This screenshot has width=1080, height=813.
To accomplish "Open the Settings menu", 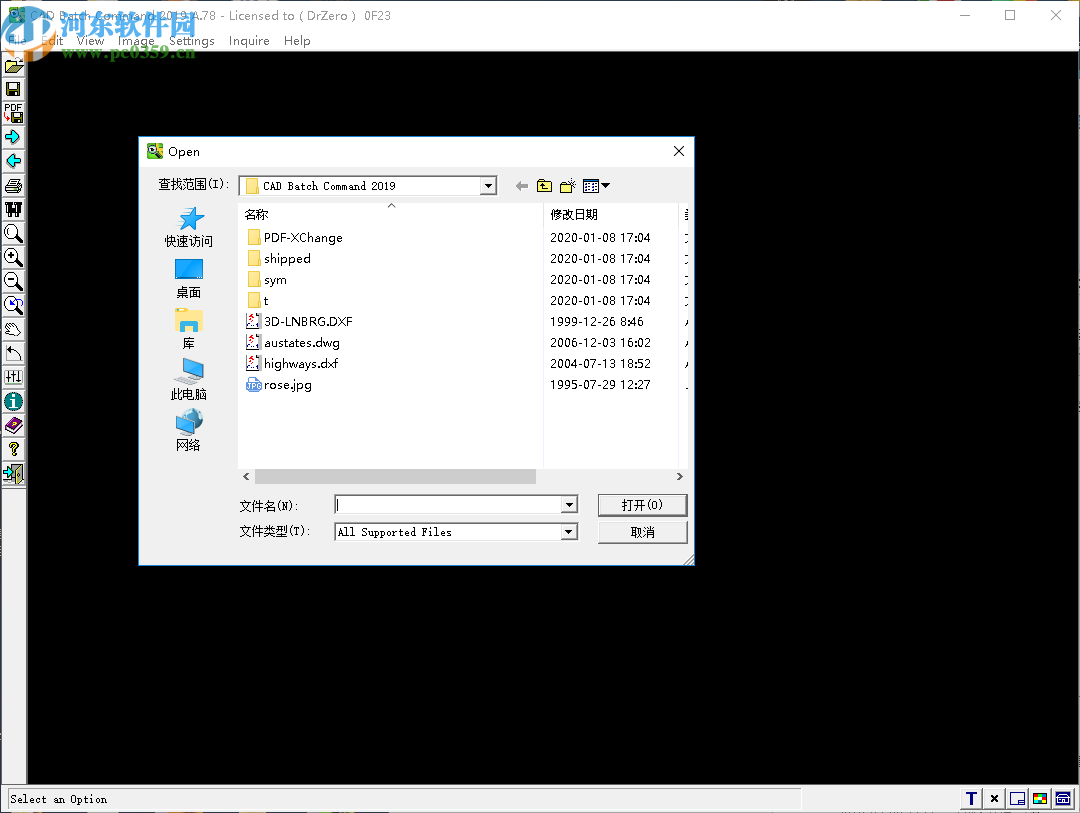I will click(191, 40).
